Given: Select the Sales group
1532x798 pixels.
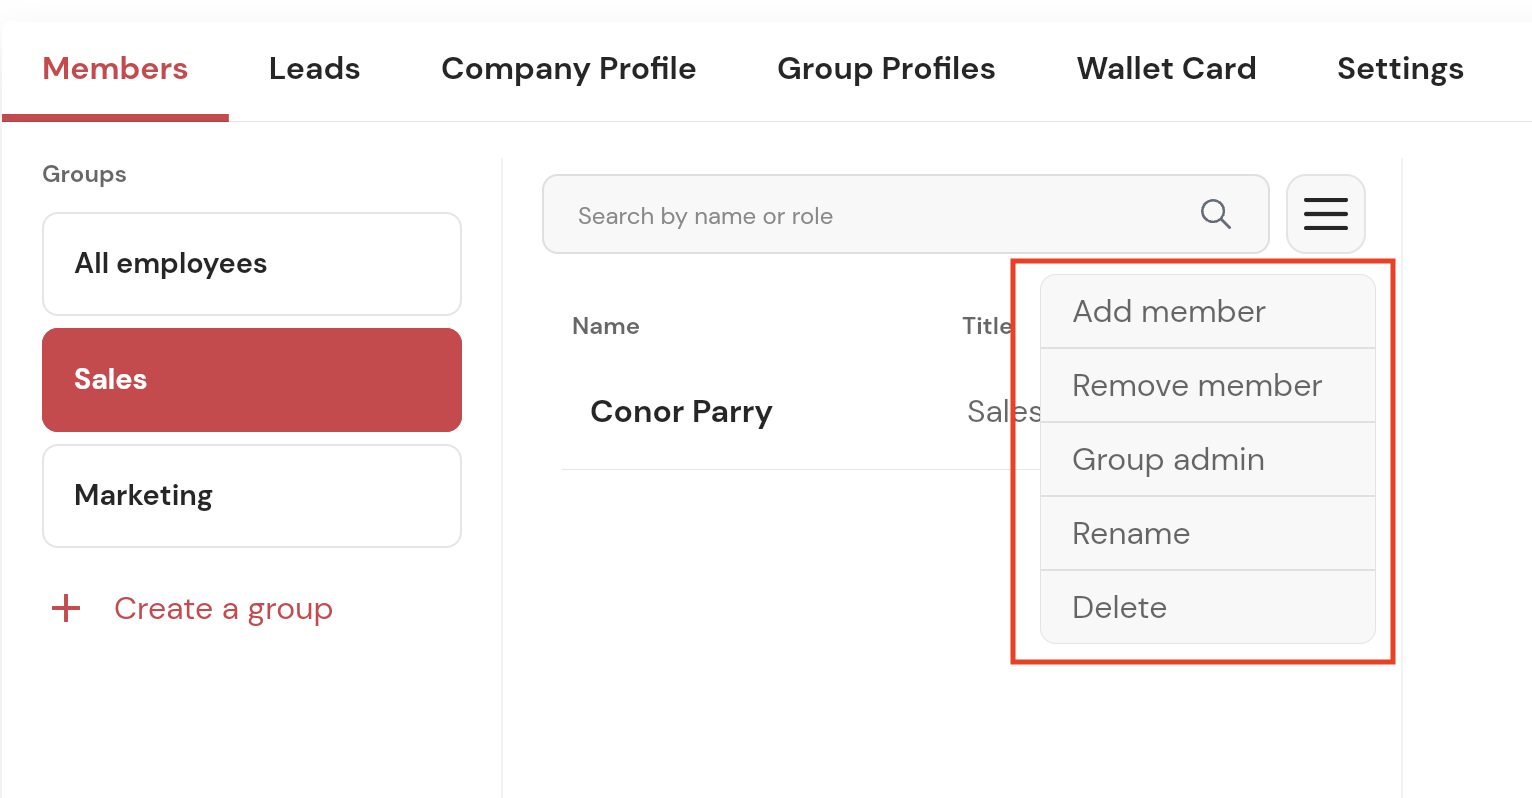Looking at the screenshot, I should pyautogui.click(x=251, y=380).
